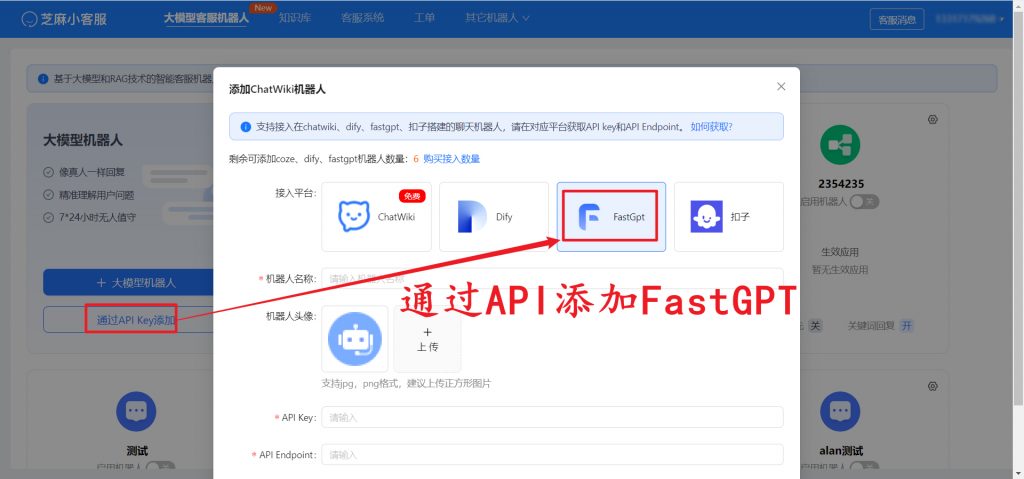Click the info icon in the dialog notice
This screenshot has width=1024, height=479.
tap(246, 127)
